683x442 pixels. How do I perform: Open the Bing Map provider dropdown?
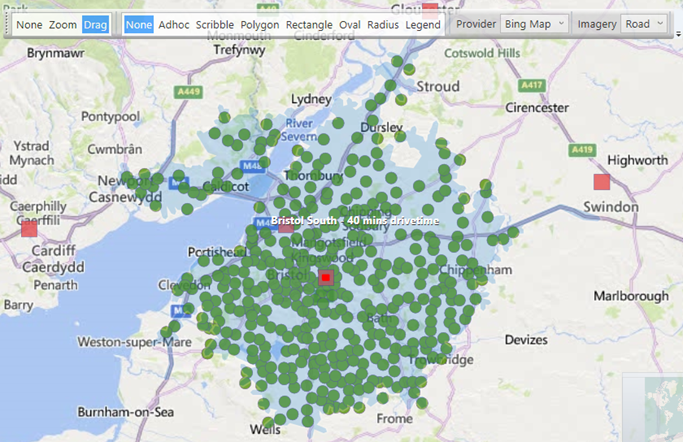click(x=534, y=24)
